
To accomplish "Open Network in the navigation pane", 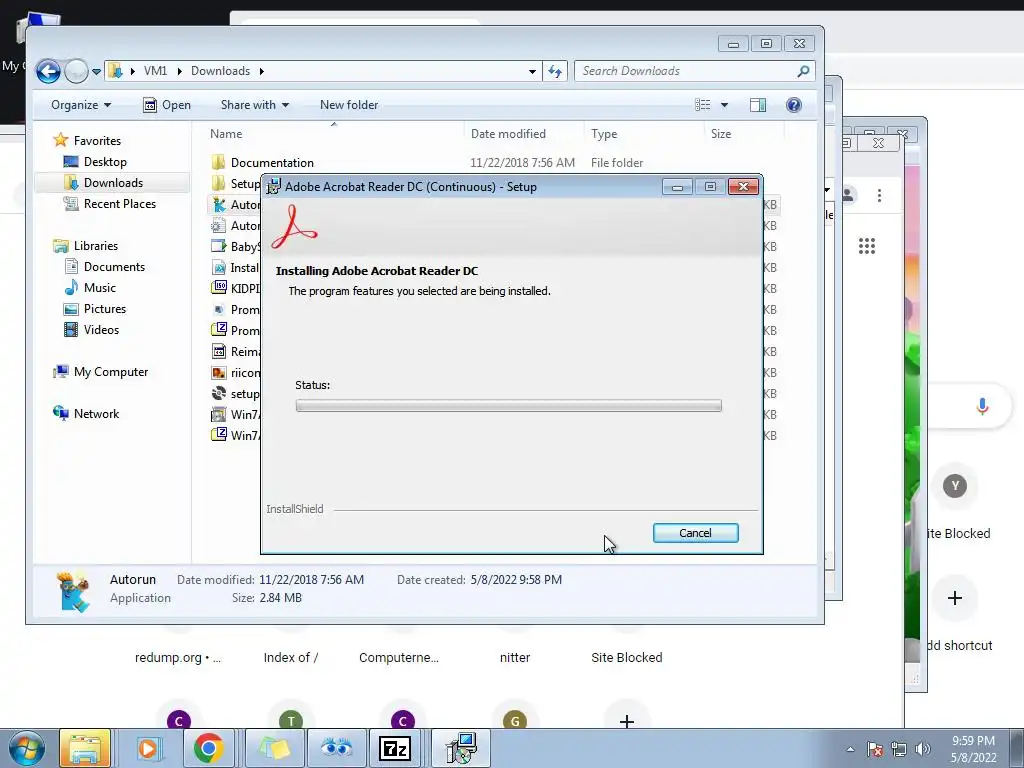I will (x=96, y=413).
